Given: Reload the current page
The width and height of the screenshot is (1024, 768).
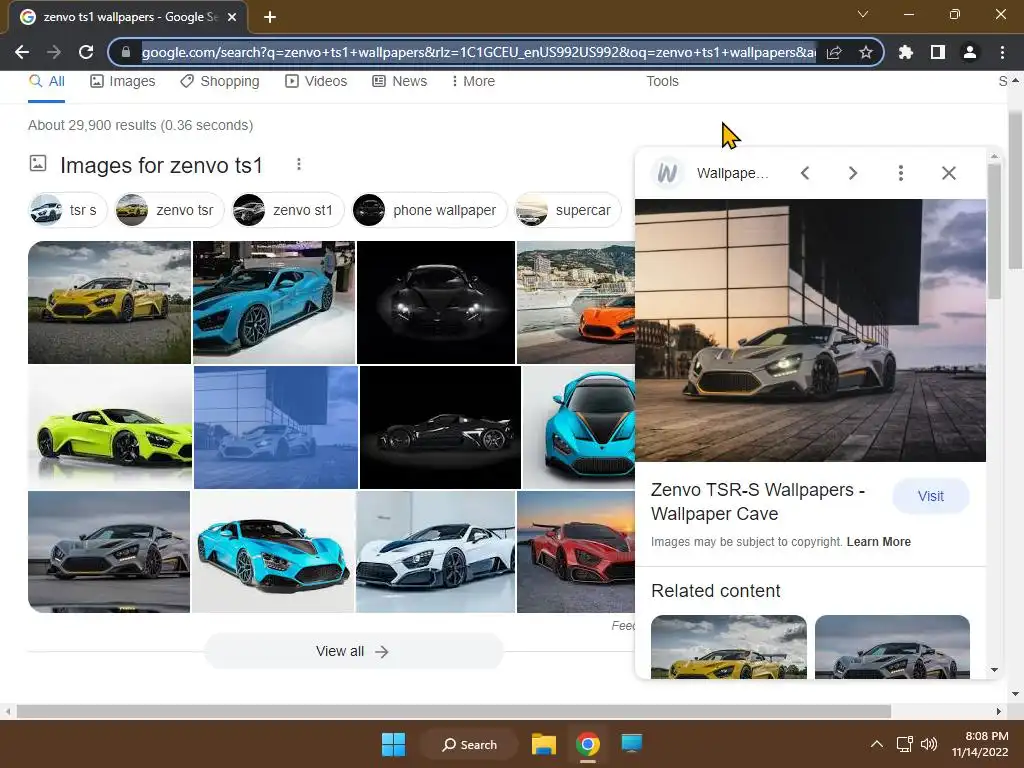Looking at the screenshot, I should [86, 52].
